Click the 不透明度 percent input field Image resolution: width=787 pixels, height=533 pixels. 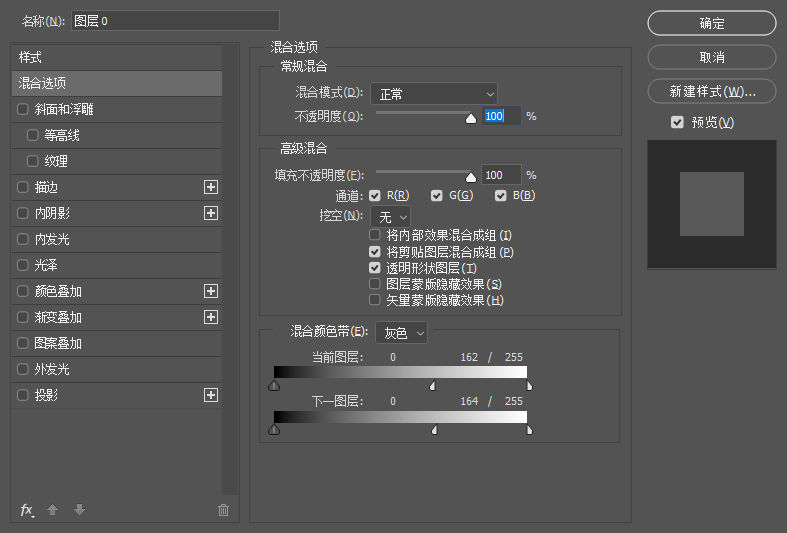[x=501, y=116]
